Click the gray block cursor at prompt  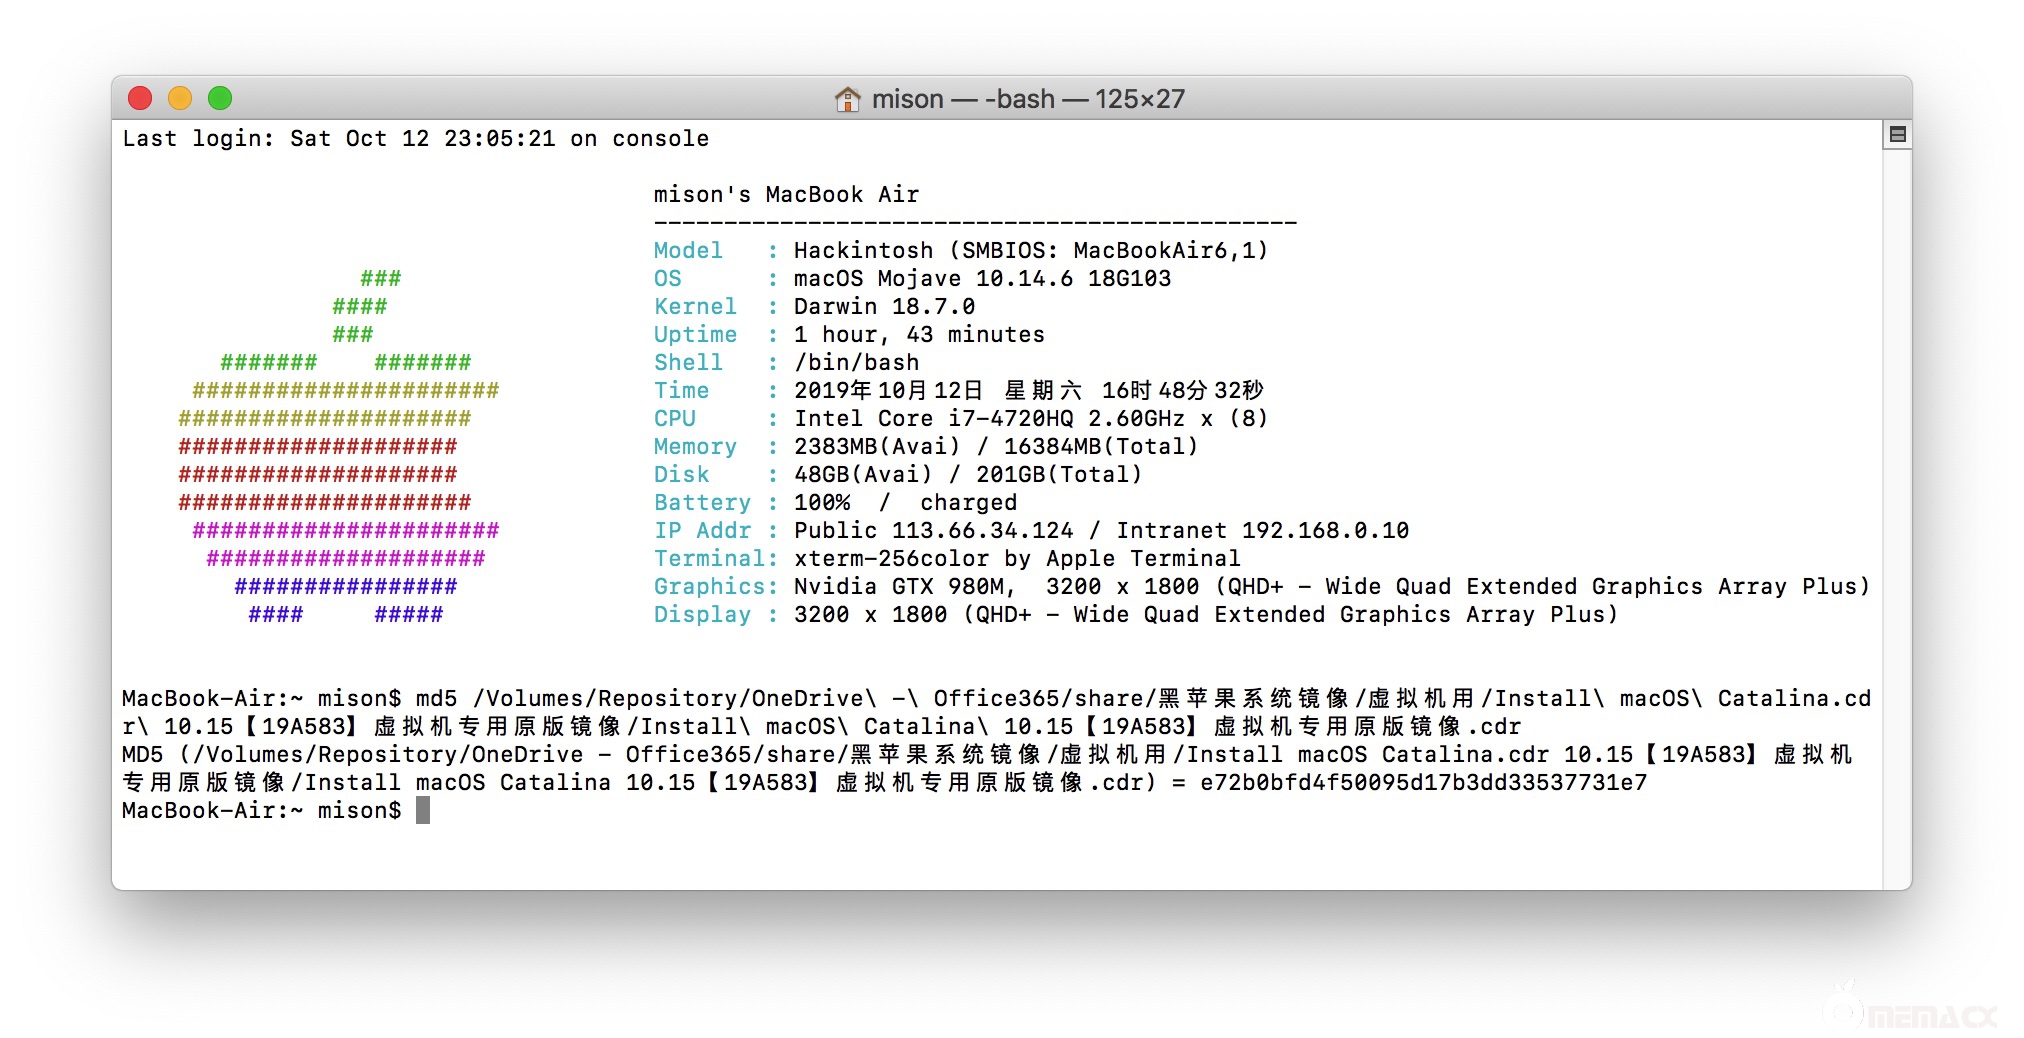(423, 810)
